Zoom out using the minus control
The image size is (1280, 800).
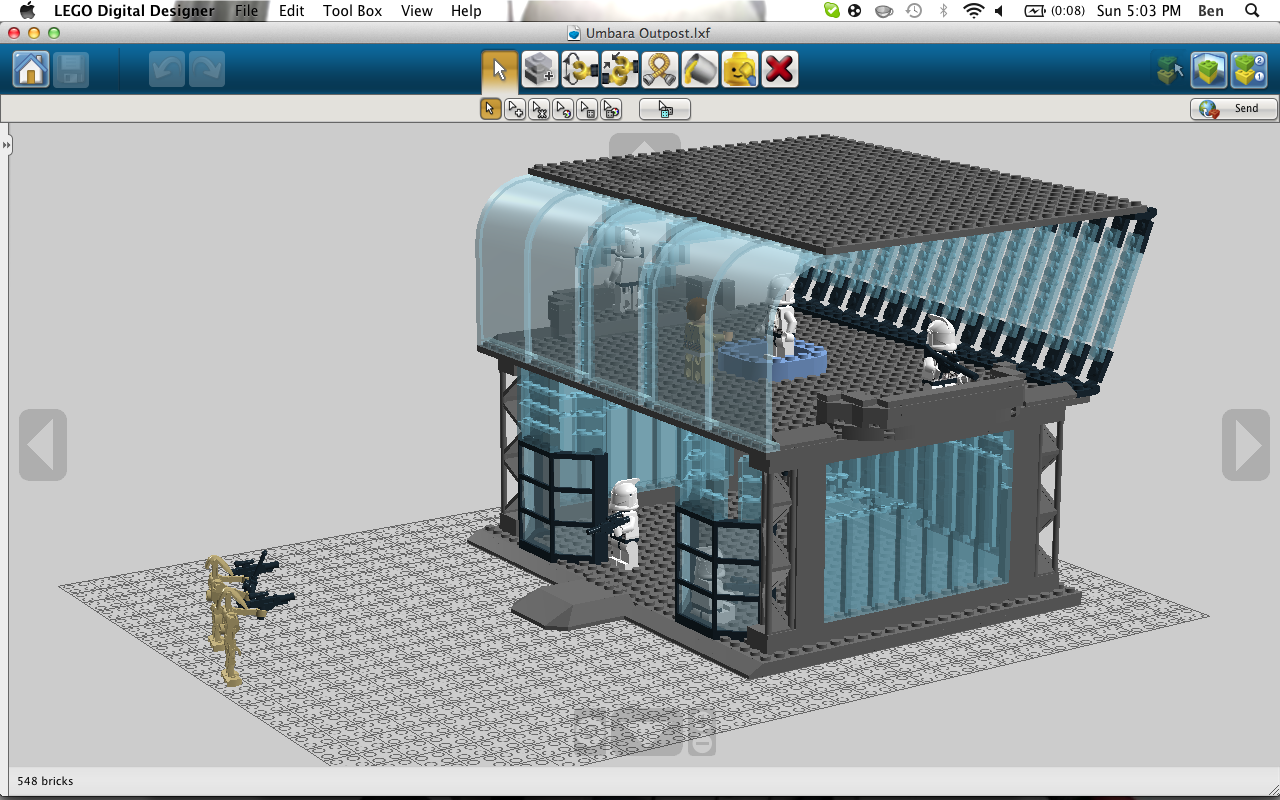pyautogui.click(x=702, y=744)
